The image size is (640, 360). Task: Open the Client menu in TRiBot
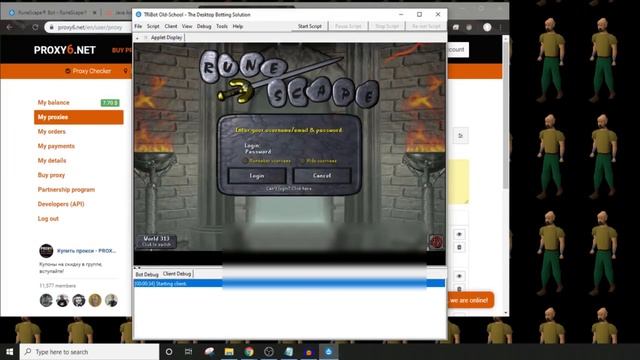point(171,26)
